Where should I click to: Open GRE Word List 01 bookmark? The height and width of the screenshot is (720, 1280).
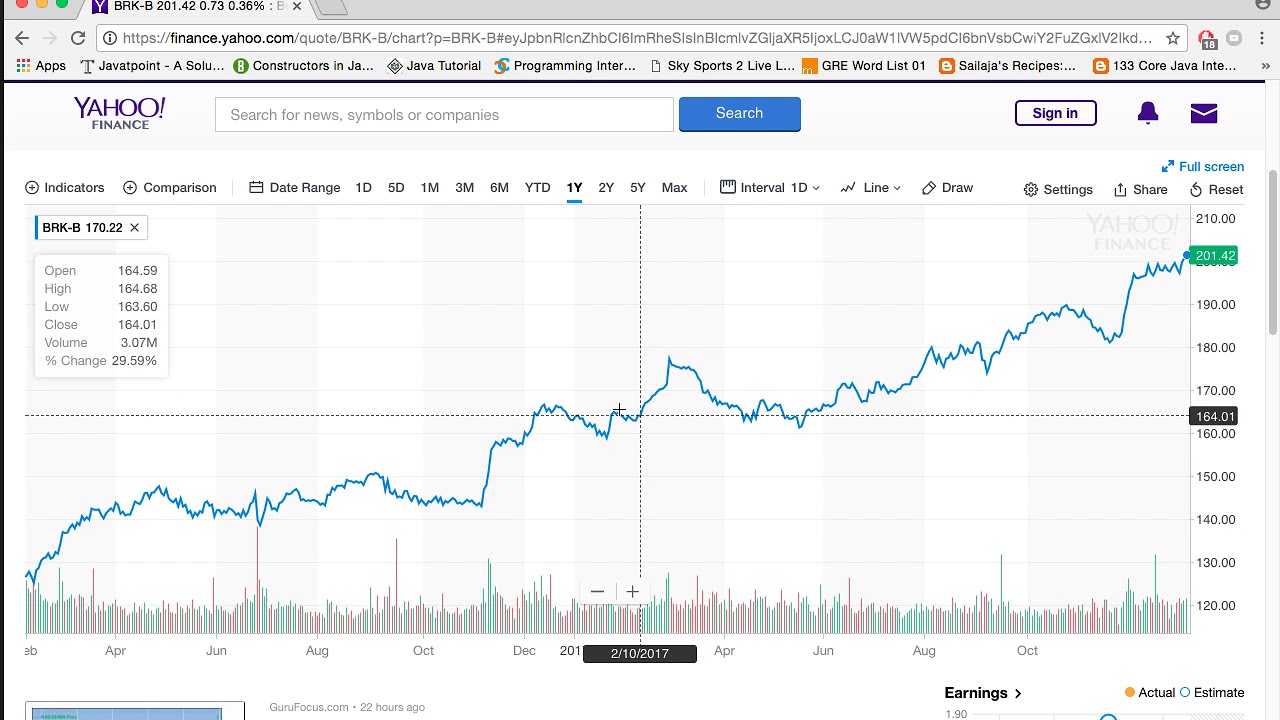[x=864, y=66]
